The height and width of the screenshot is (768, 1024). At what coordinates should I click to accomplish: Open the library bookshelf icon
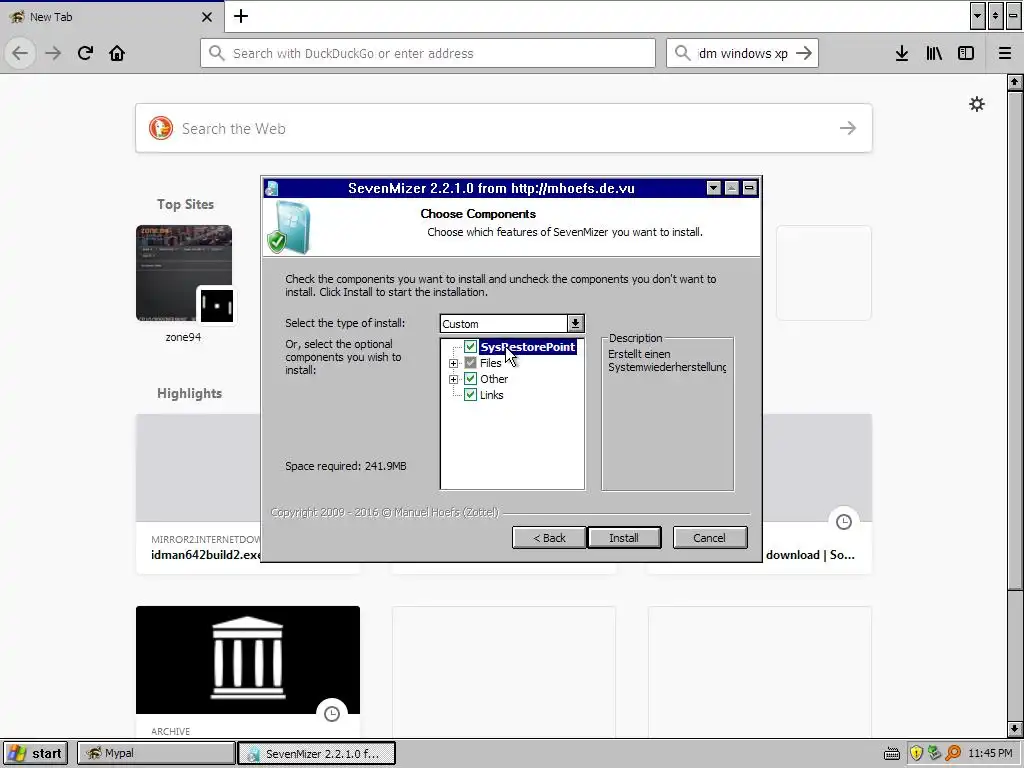click(x=934, y=53)
